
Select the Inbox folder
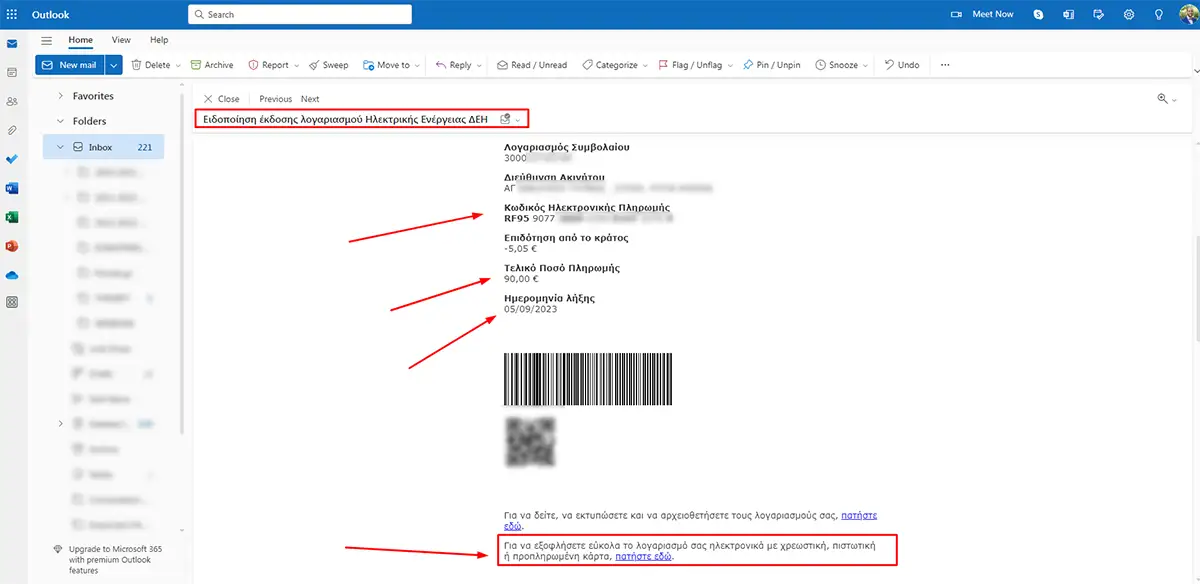pyautogui.click(x=103, y=147)
